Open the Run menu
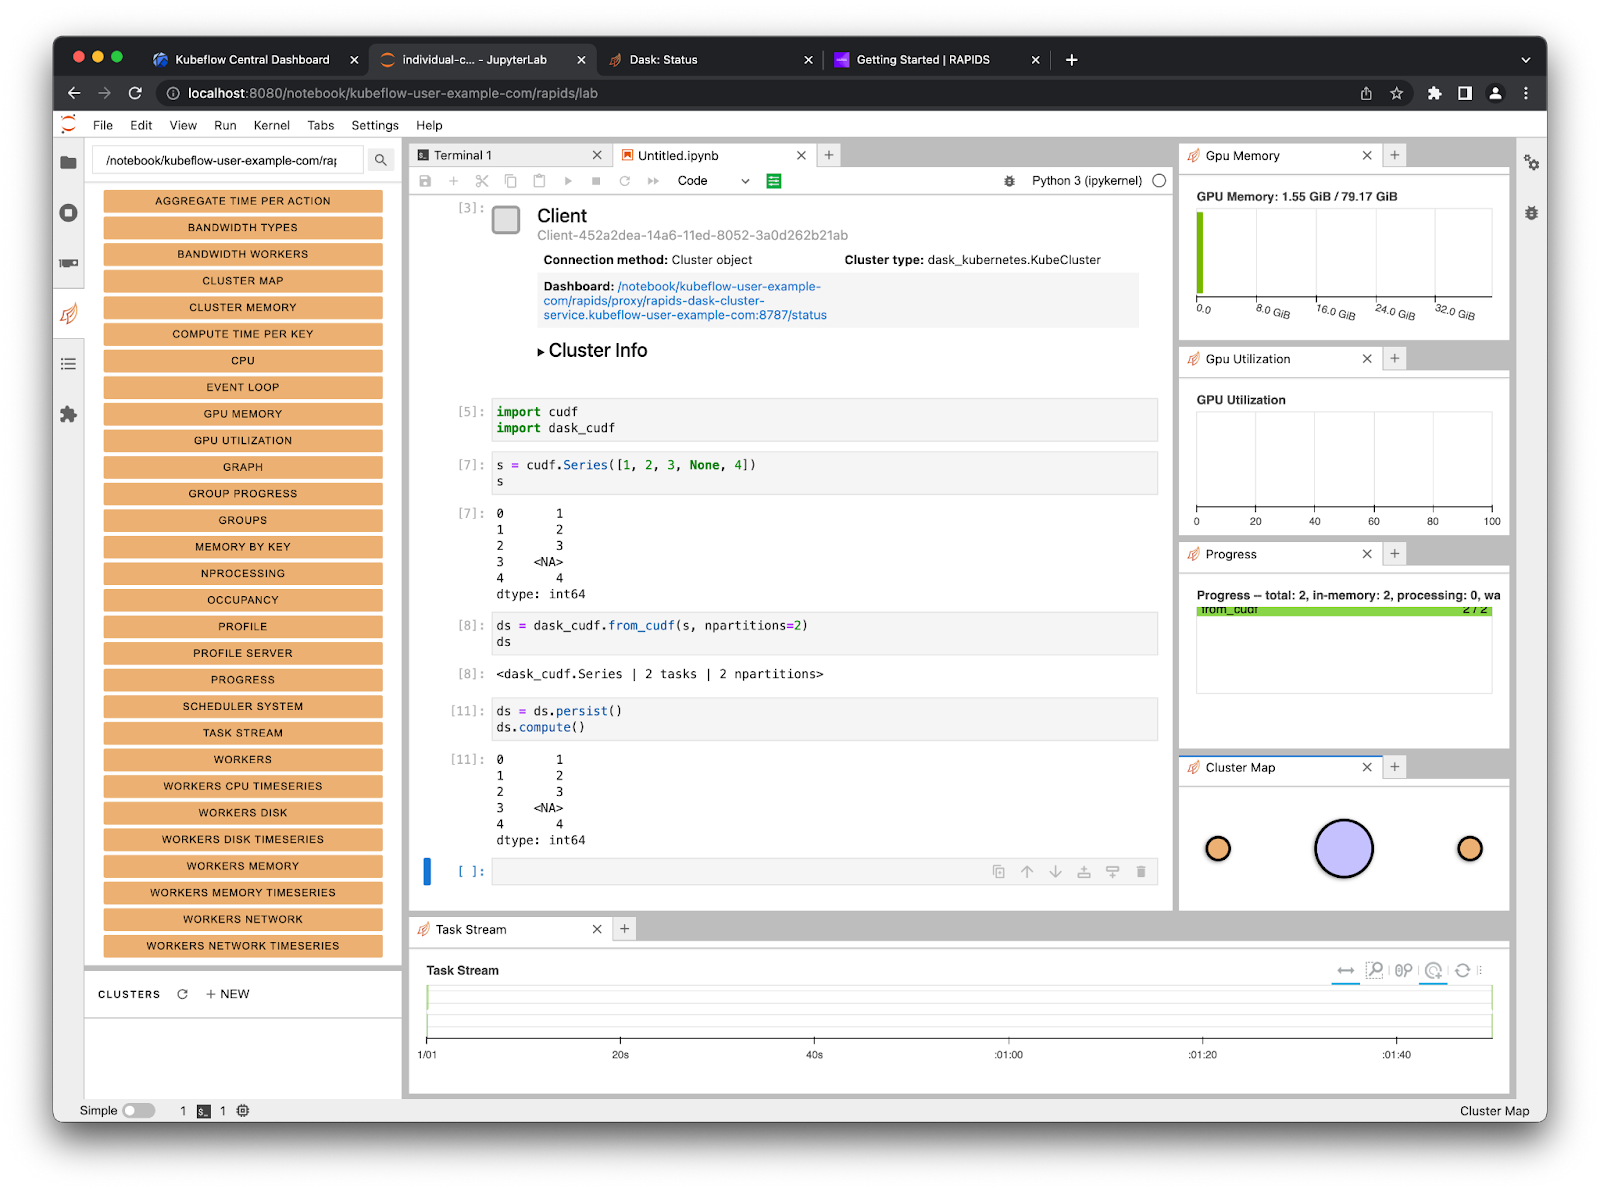1600x1192 pixels. pos(225,125)
